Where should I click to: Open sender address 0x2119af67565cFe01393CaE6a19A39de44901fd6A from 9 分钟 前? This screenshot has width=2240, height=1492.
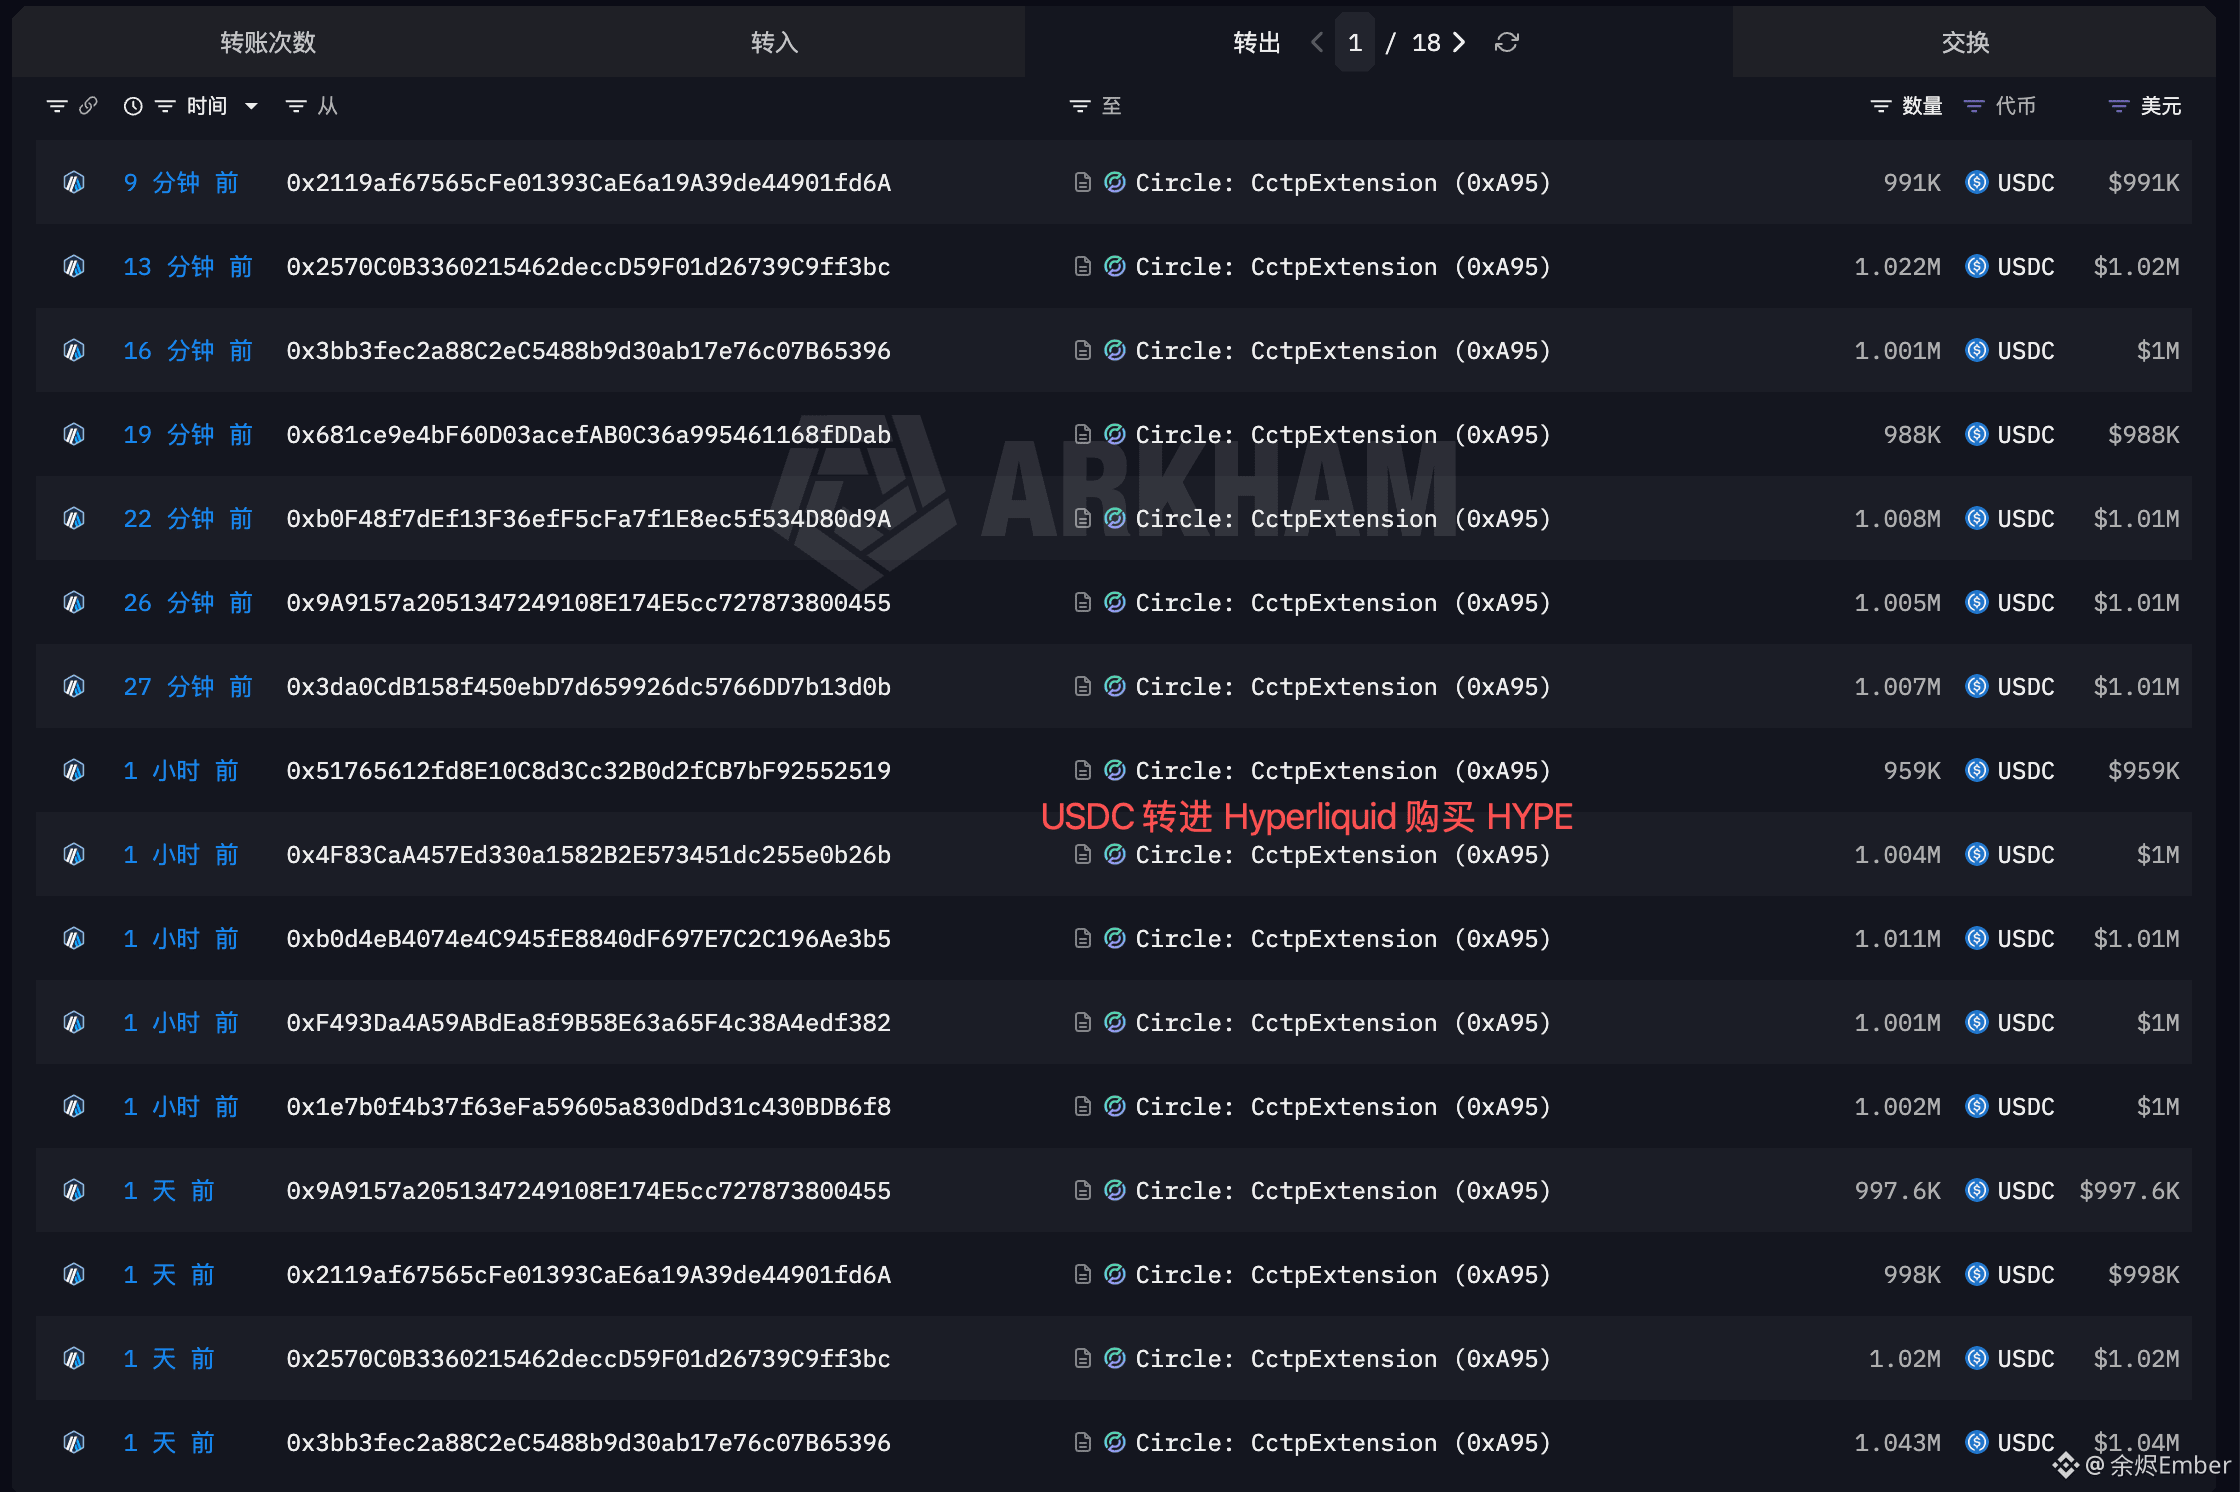coord(589,182)
